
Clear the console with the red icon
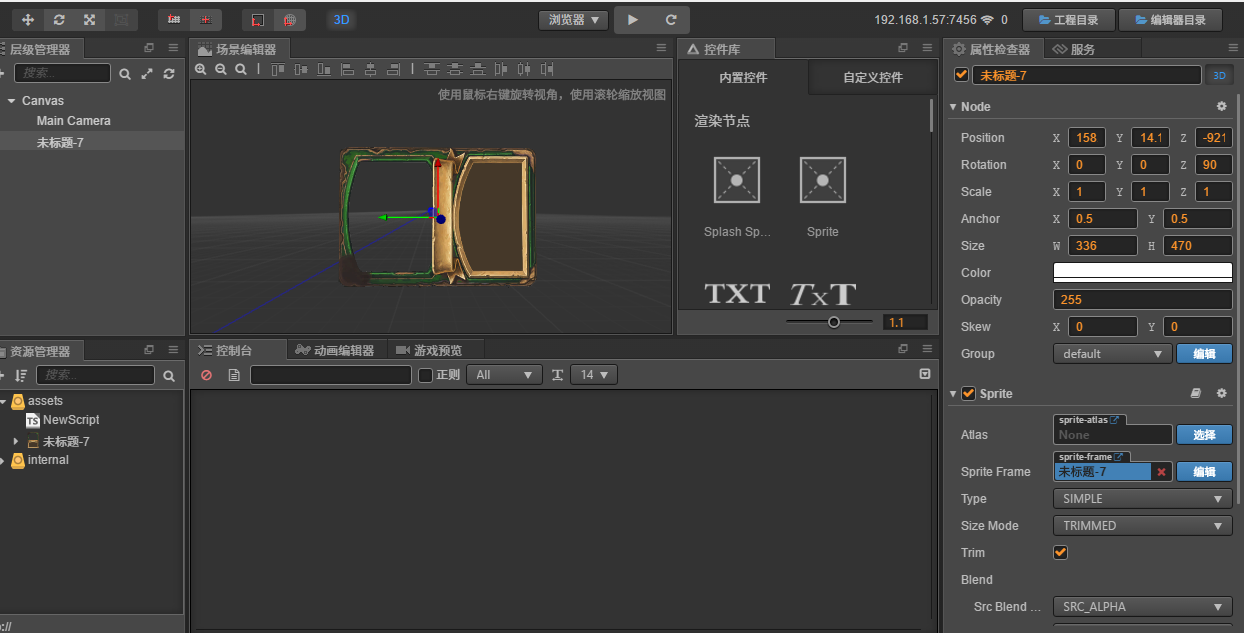207,375
